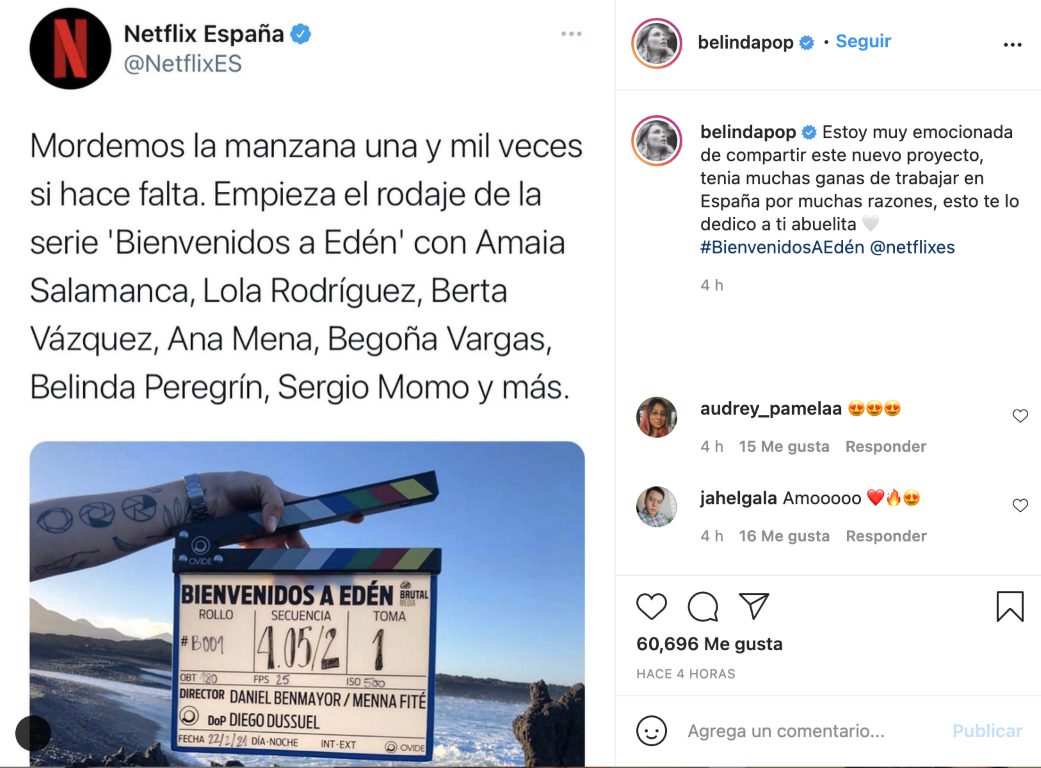The width and height of the screenshot is (1041, 768).
Task: Open the #BienvenidosAEdén hashtag link
Action: [x=782, y=248]
